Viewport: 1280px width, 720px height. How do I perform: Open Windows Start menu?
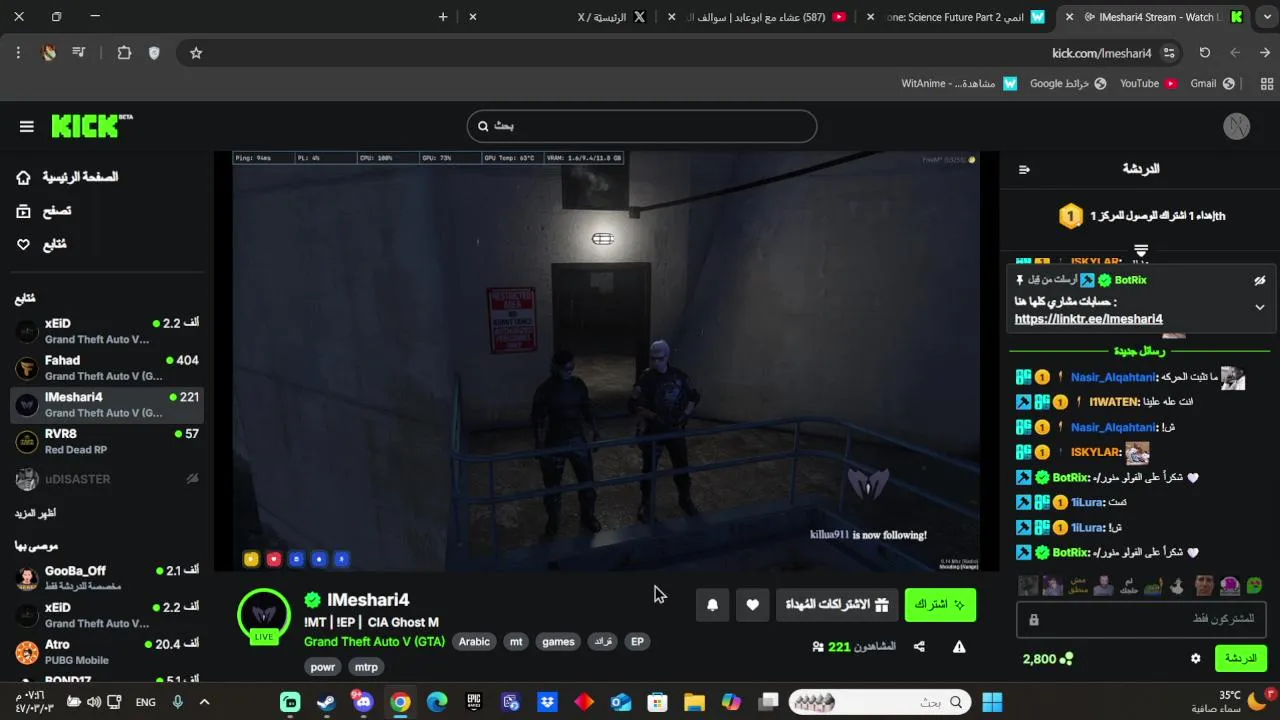[992, 702]
